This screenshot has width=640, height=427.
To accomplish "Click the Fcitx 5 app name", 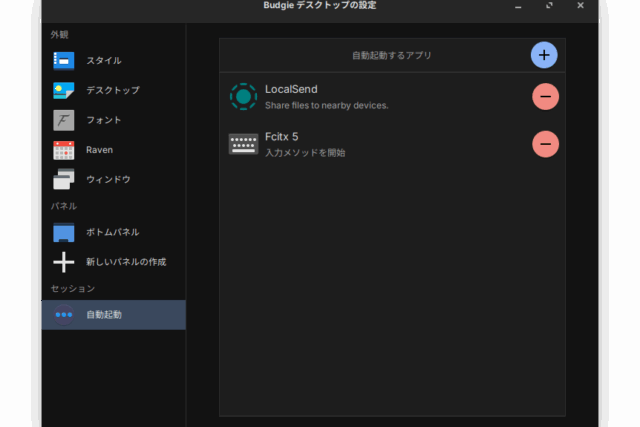I will (282, 137).
